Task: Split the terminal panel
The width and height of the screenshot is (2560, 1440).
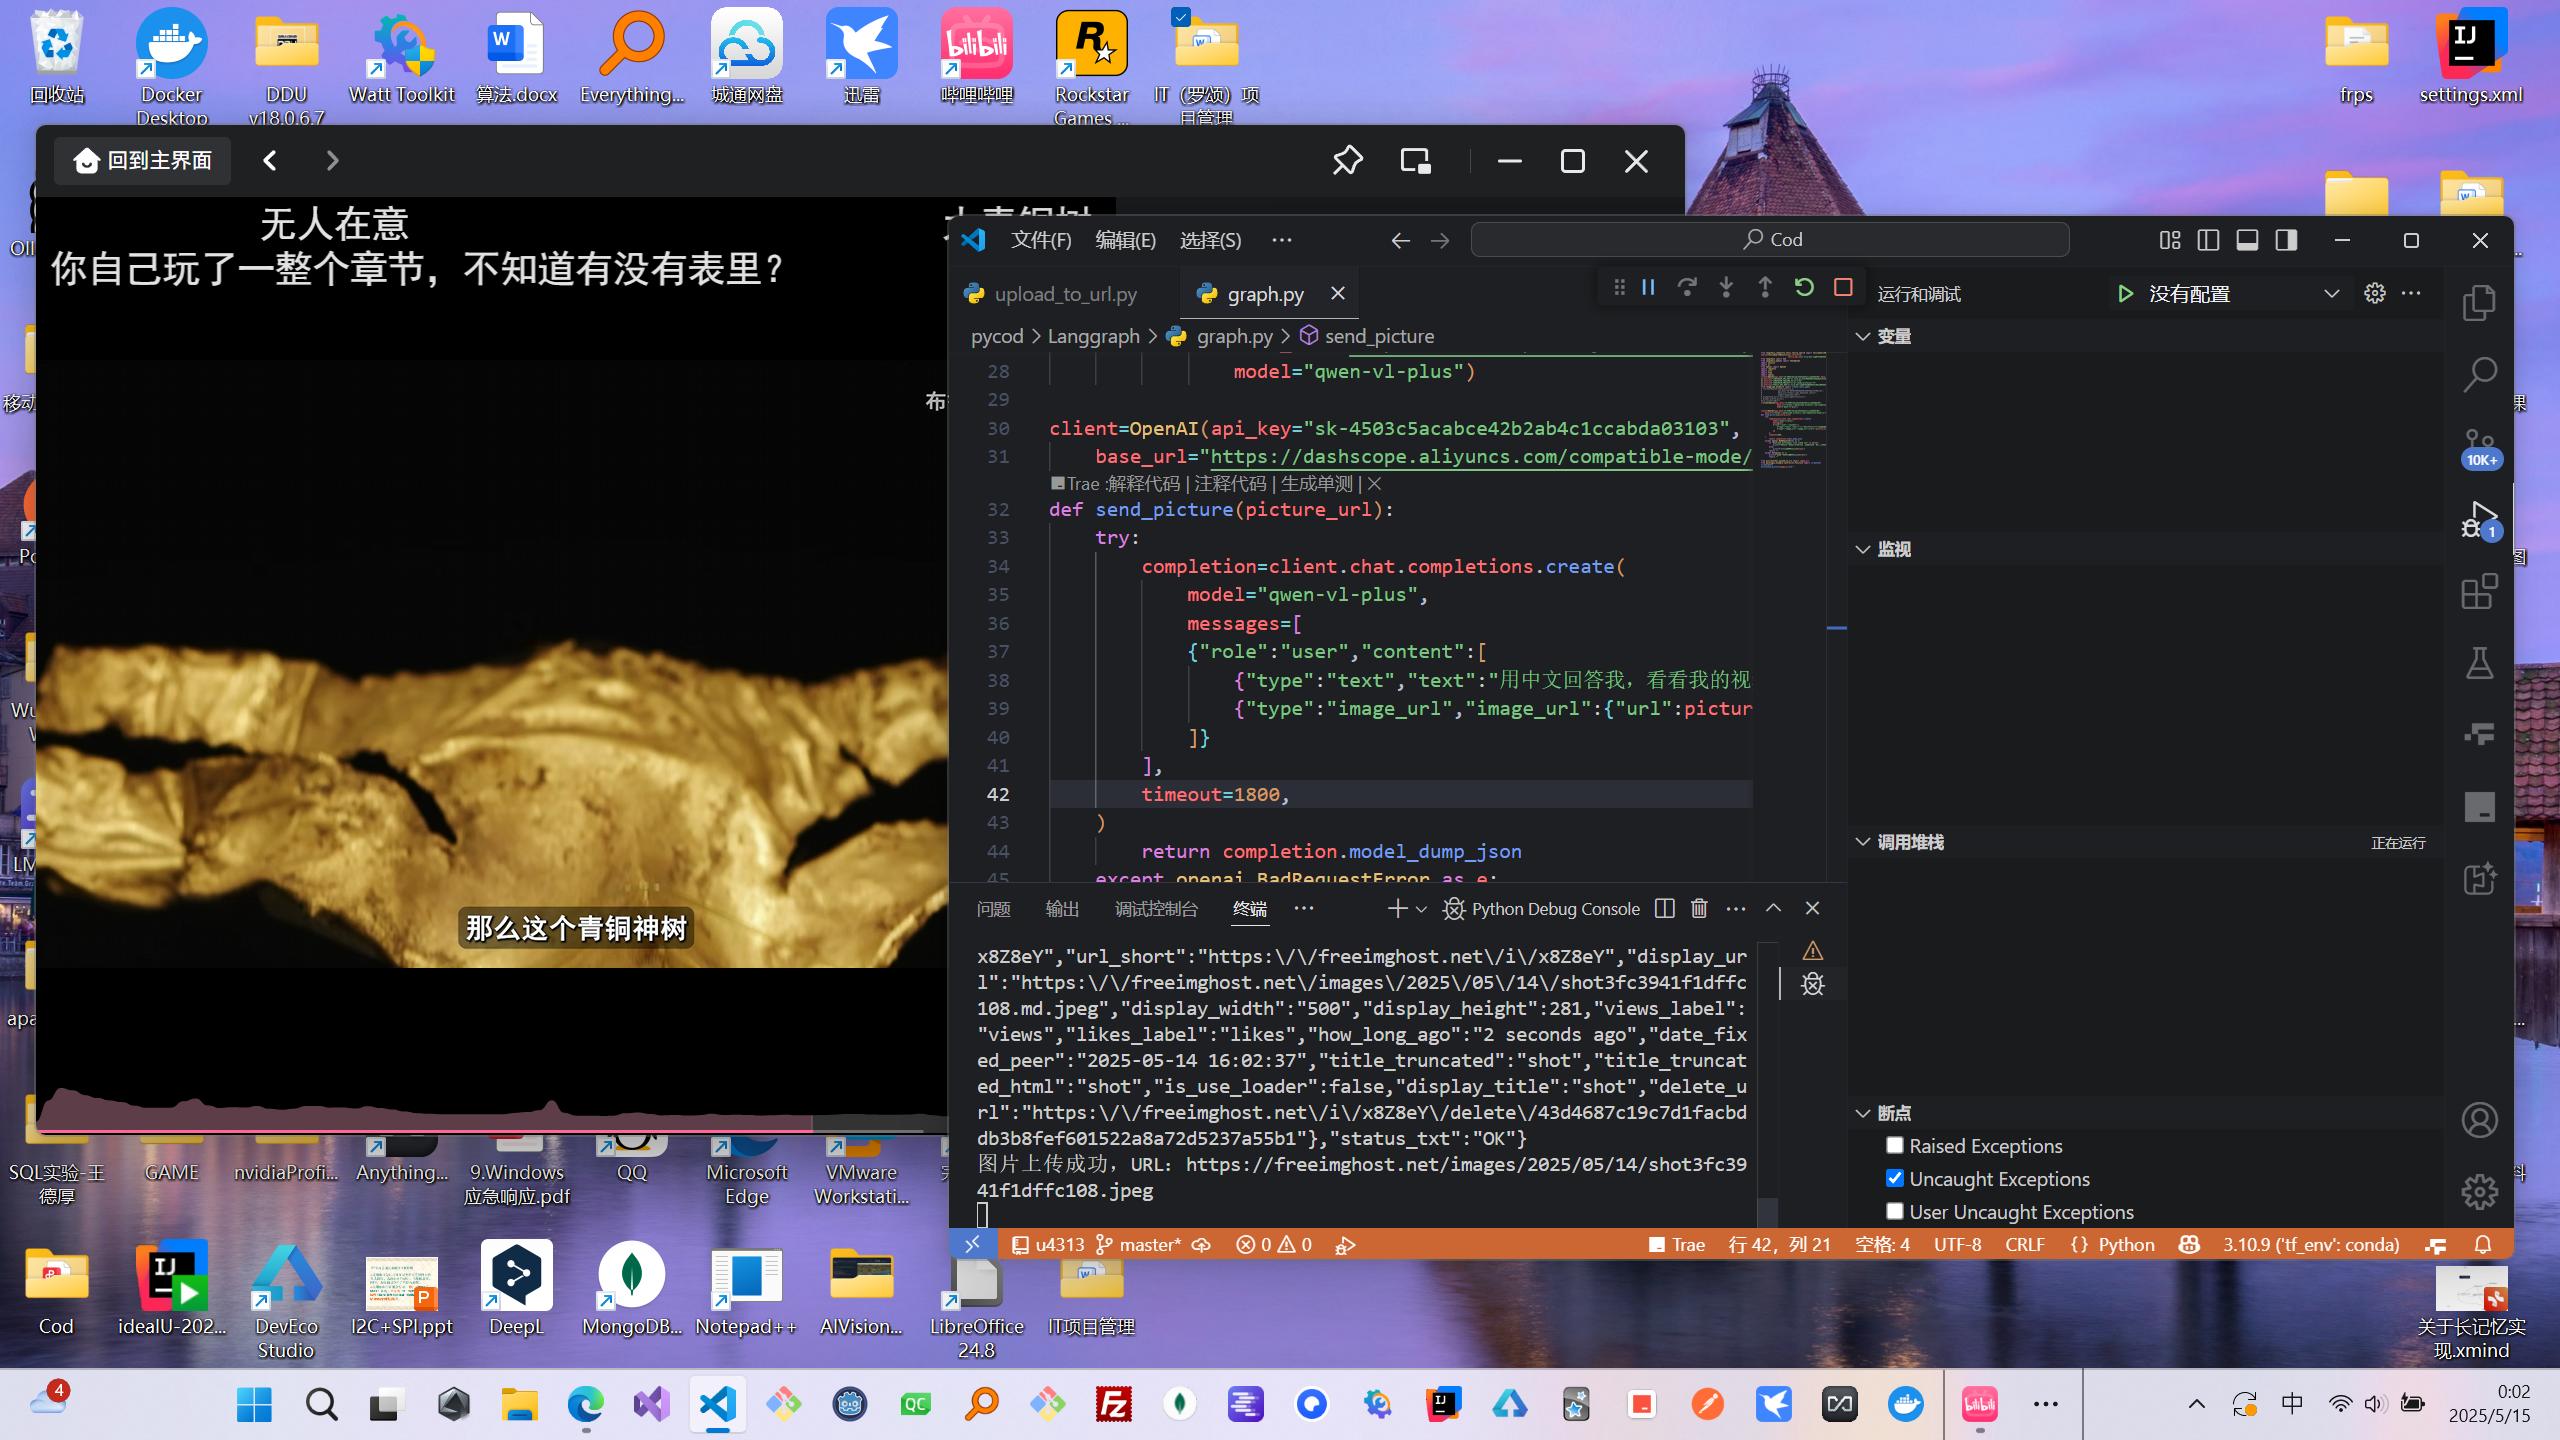Action: [x=1664, y=908]
